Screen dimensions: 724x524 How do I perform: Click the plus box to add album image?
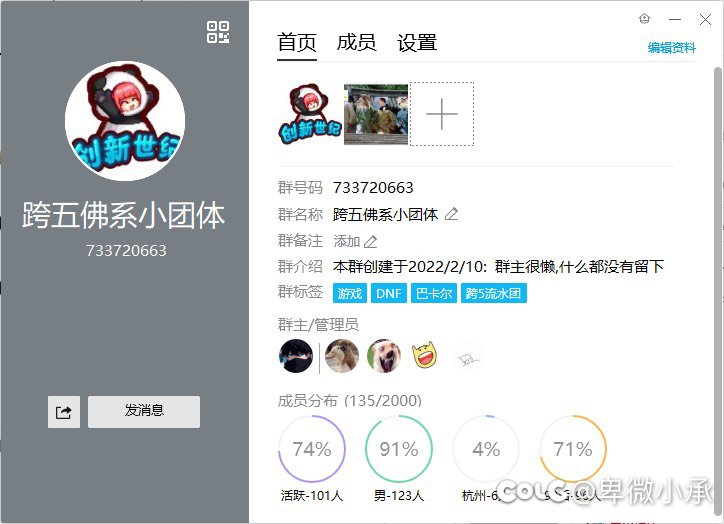tap(442, 114)
